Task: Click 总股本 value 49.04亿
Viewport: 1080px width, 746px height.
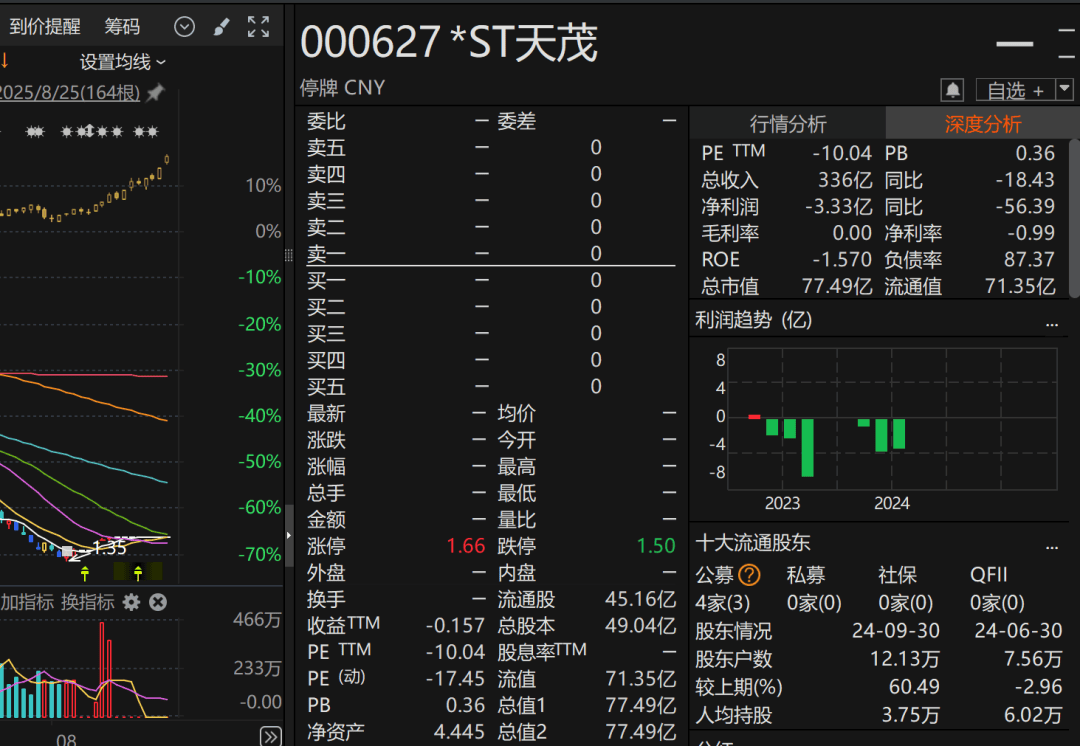Action: point(641,625)
